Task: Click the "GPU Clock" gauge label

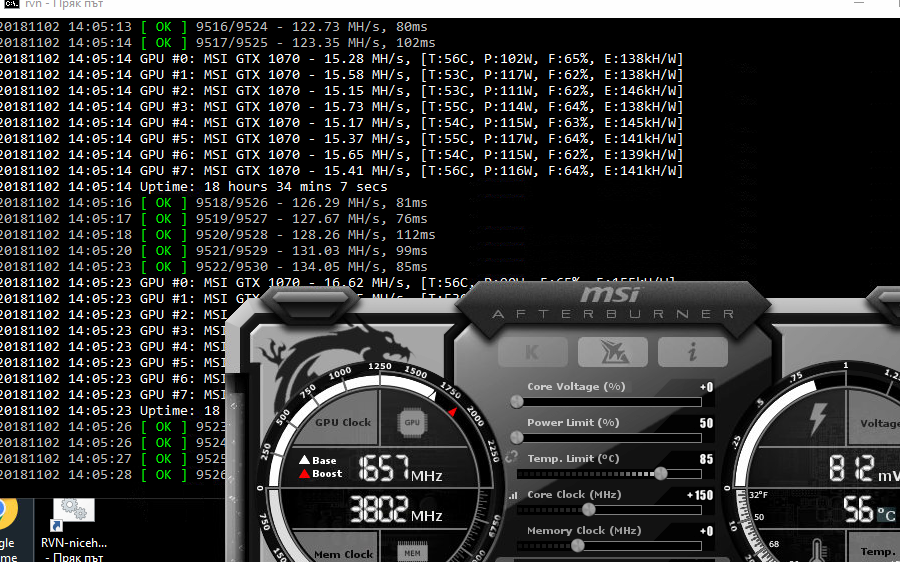Action: tap(343, 423)
